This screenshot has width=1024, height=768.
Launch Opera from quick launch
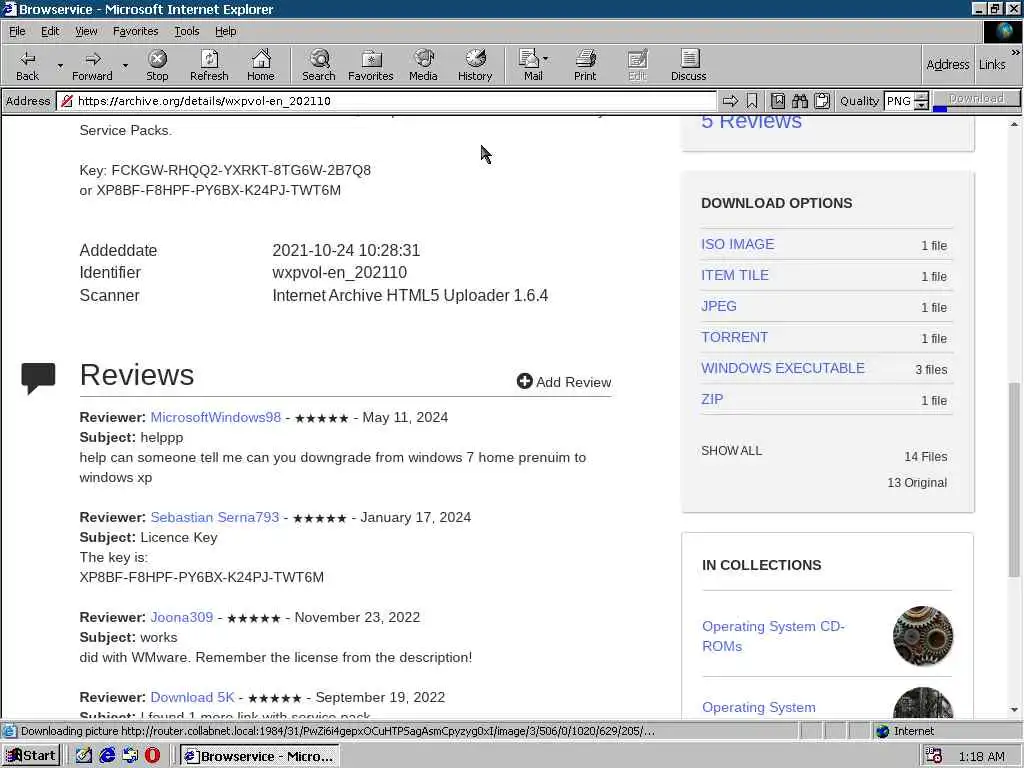152,756
